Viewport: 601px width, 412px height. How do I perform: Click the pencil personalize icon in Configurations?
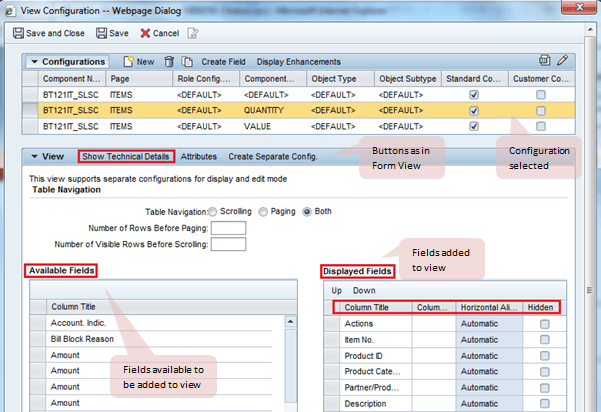tap(563, 61)
